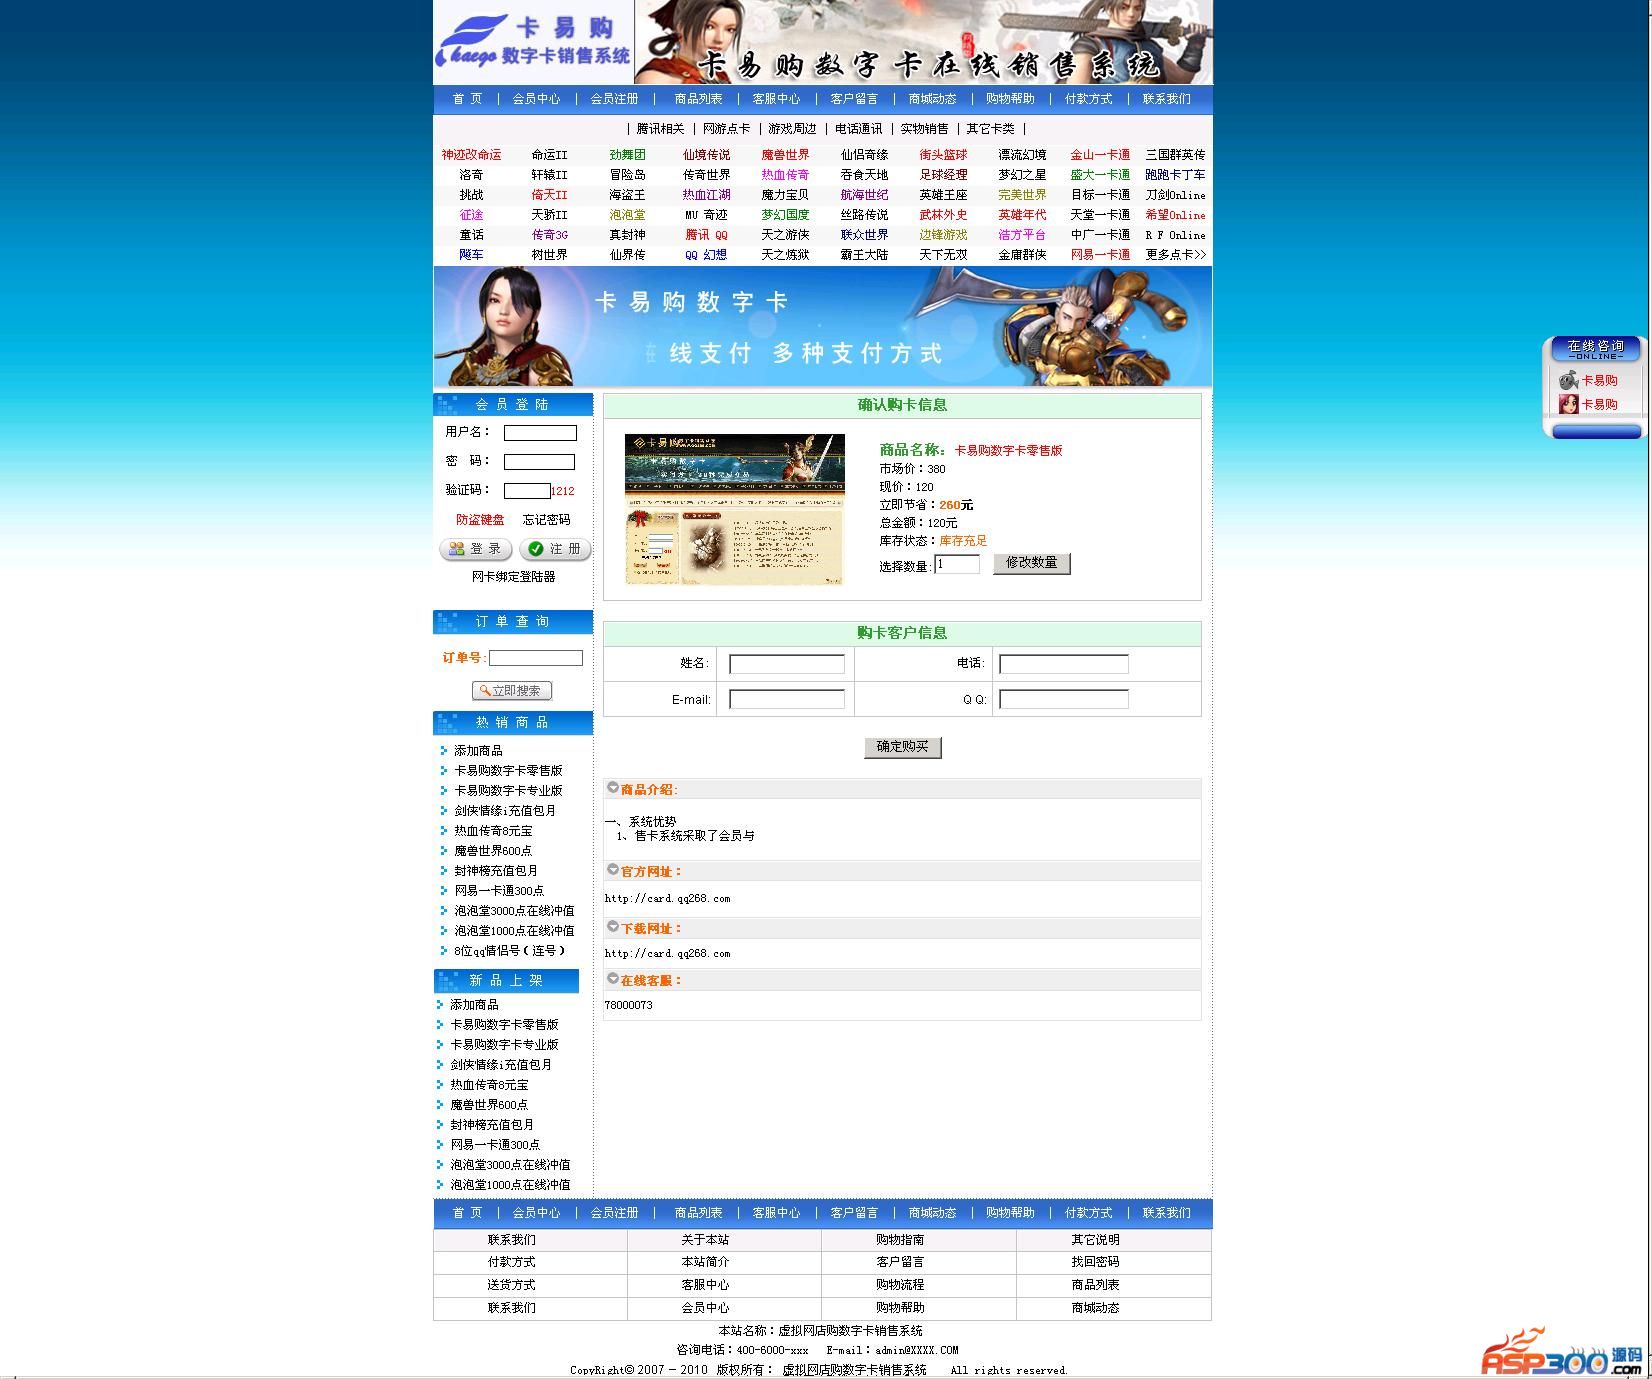Click the grey avatar icon in 在线咨询 panel
The height and width of the screenshot is (1379, 1652).
(1568, 380)
